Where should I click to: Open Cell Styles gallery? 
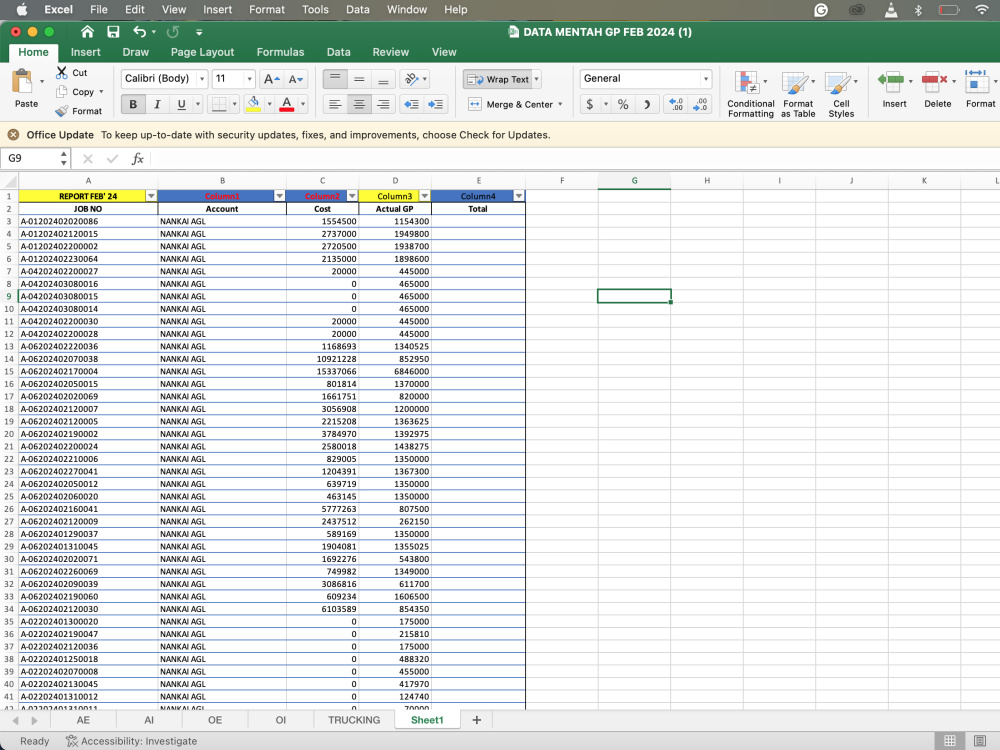pos(841,94)
